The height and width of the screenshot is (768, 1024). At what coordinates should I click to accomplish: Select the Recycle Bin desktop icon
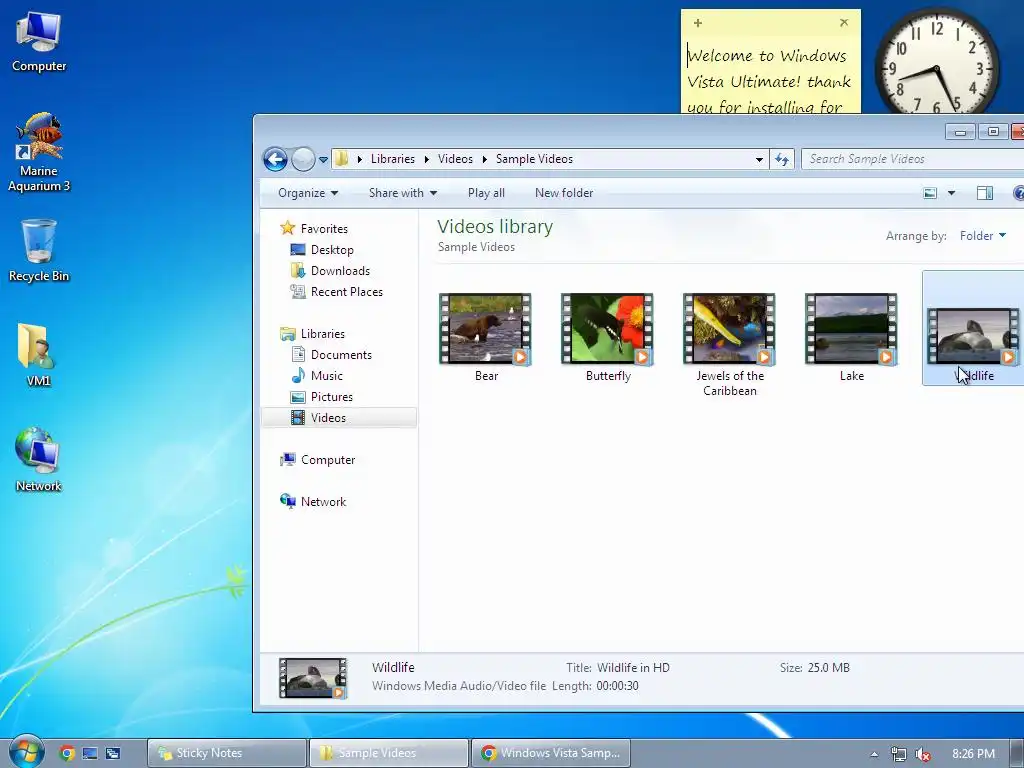click(39, 250)
